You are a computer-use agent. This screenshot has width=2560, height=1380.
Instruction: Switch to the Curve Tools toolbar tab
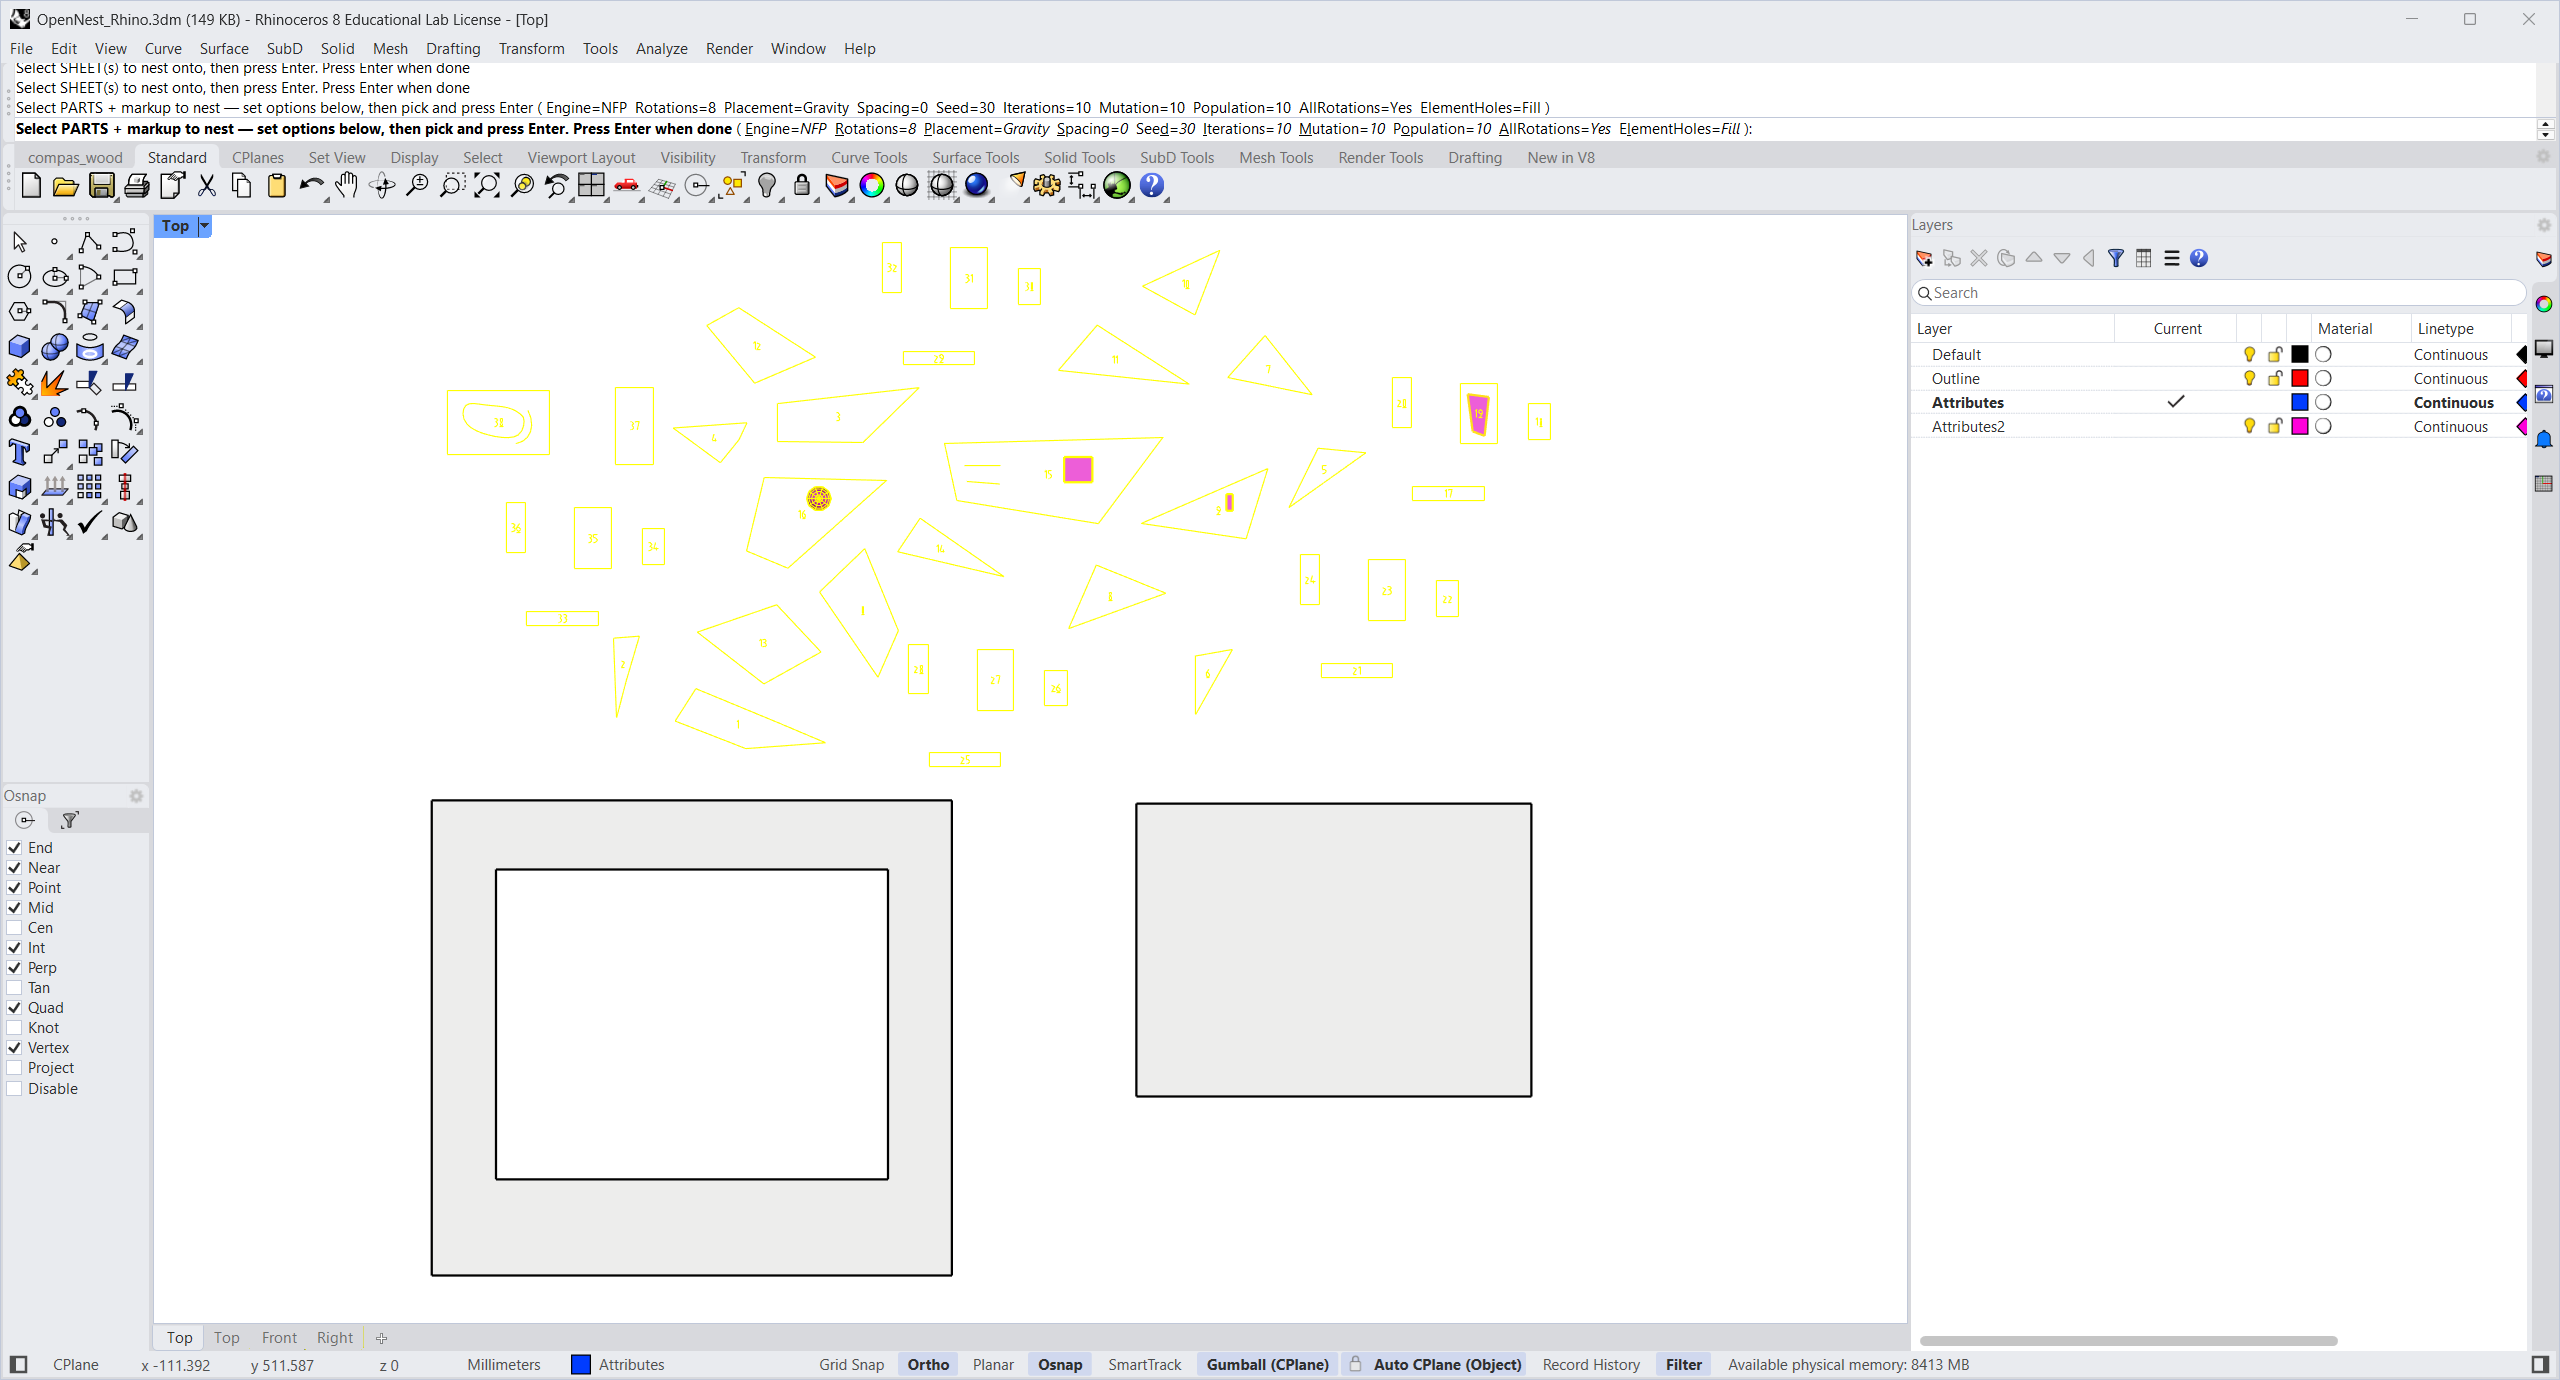[869, 158]
